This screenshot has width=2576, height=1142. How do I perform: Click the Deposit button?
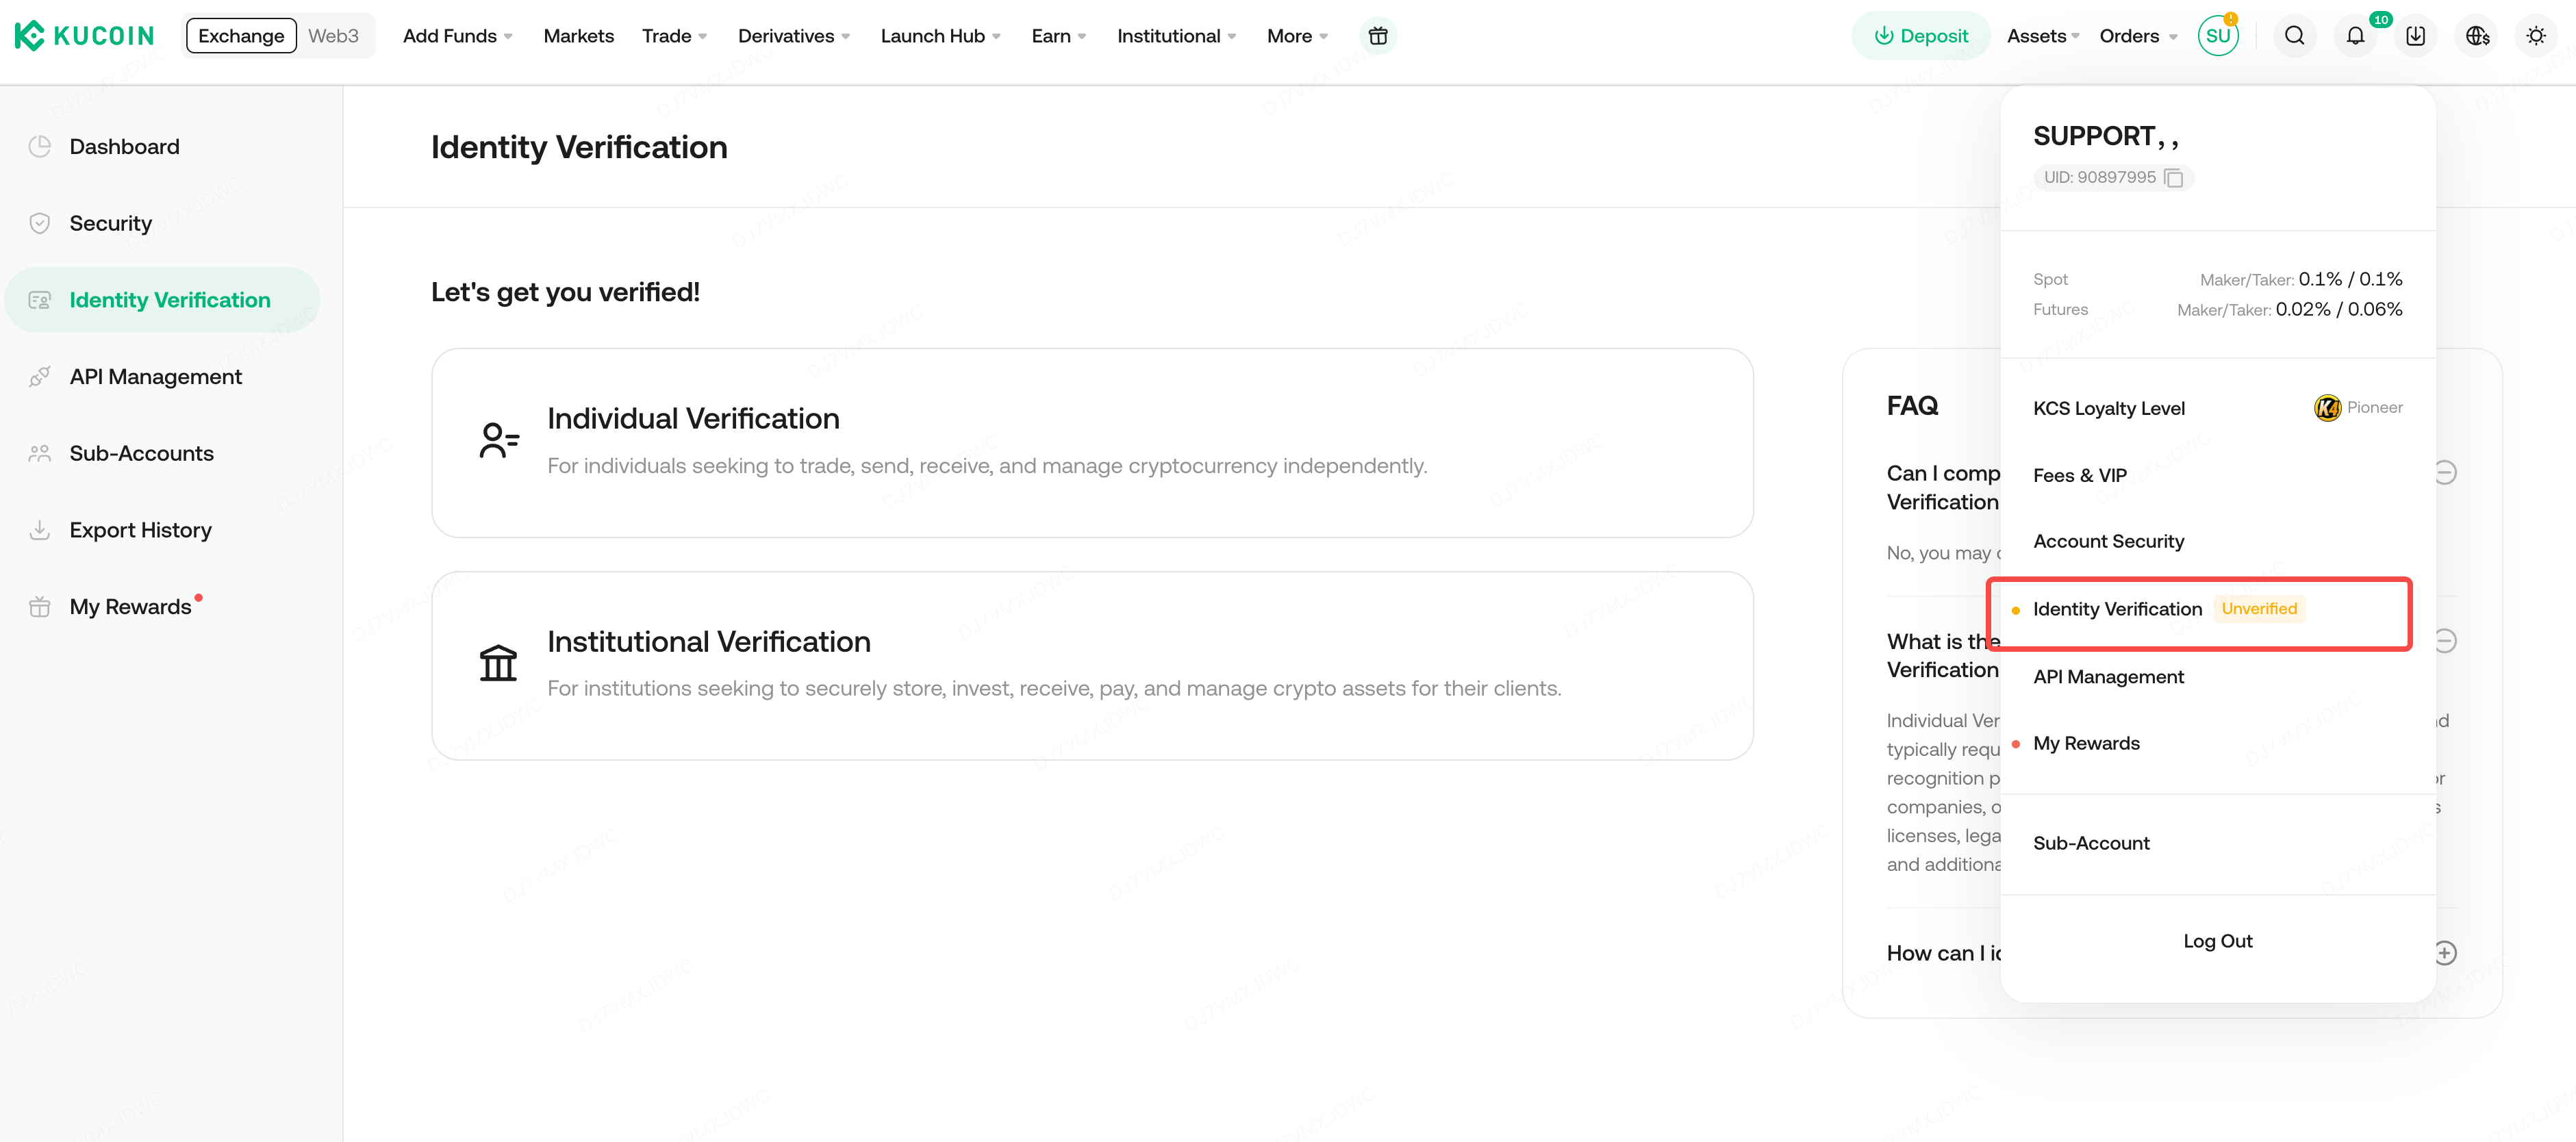[x=1920, y=36]
